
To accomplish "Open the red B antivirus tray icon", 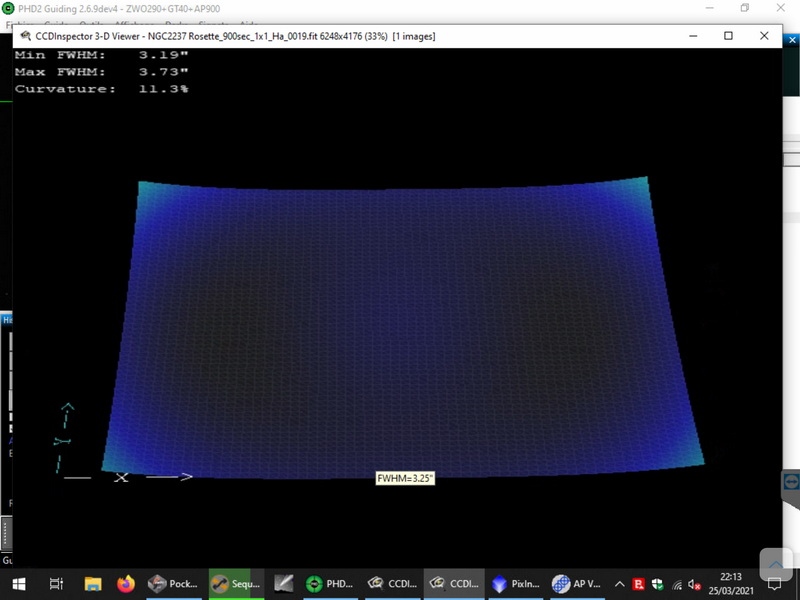I will point(638,584).
